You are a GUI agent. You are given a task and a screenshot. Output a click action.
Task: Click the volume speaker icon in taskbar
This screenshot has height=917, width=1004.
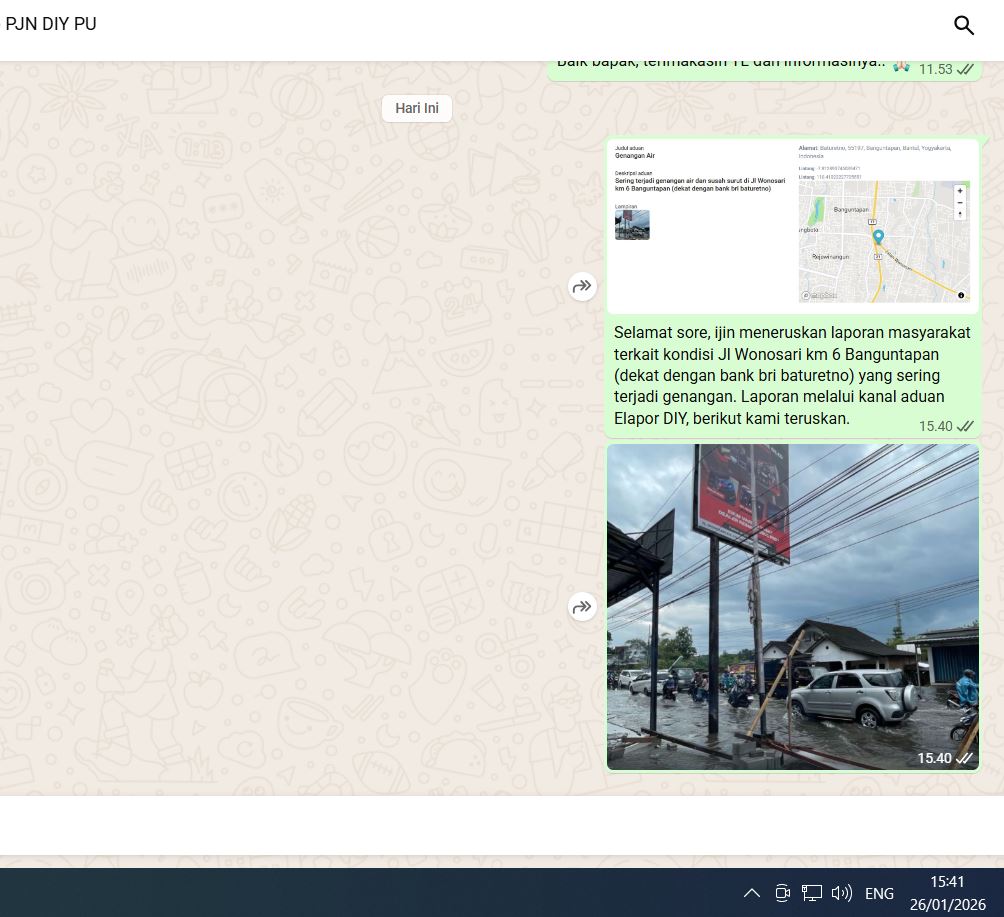[x=841, y=893]
